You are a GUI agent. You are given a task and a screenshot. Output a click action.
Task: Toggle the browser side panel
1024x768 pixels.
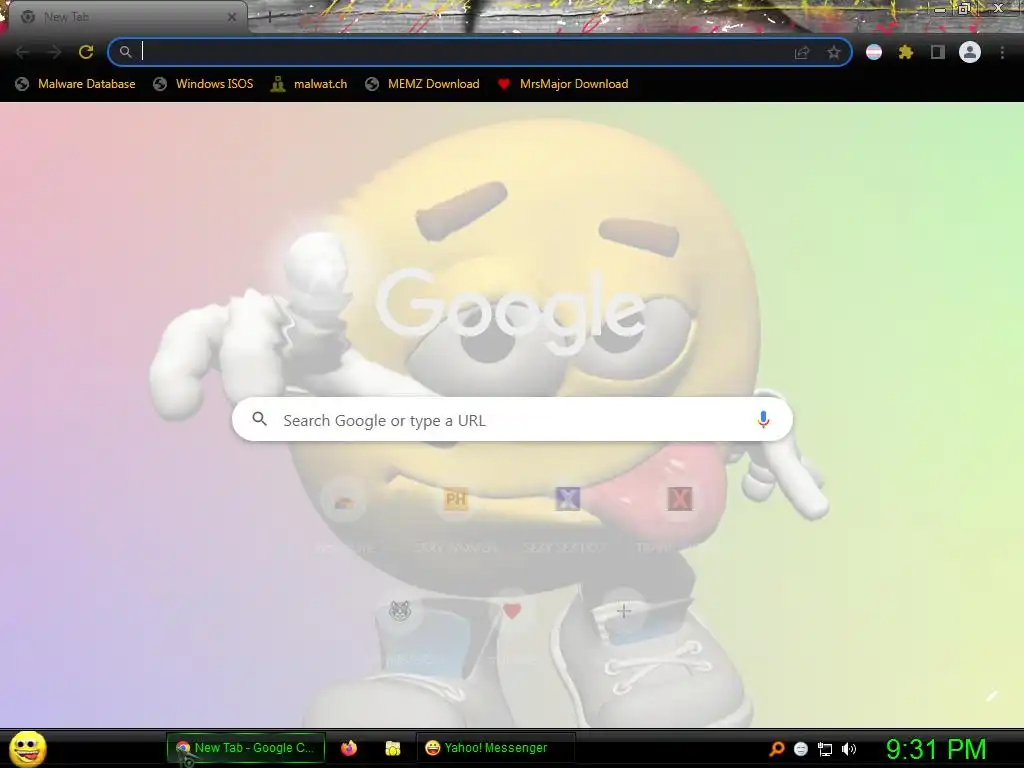(x=938, y=52)
